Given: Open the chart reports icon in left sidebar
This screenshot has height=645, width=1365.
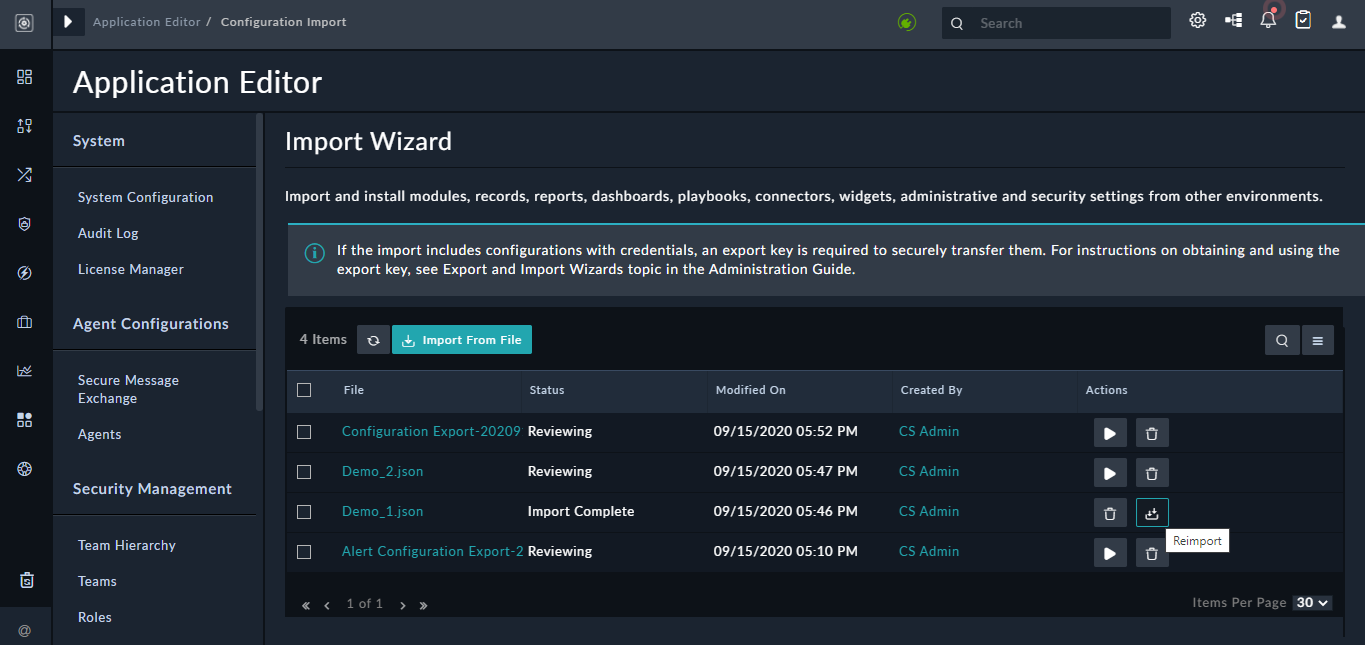Looking at the screenshot, I should click(x=25, y=371).
